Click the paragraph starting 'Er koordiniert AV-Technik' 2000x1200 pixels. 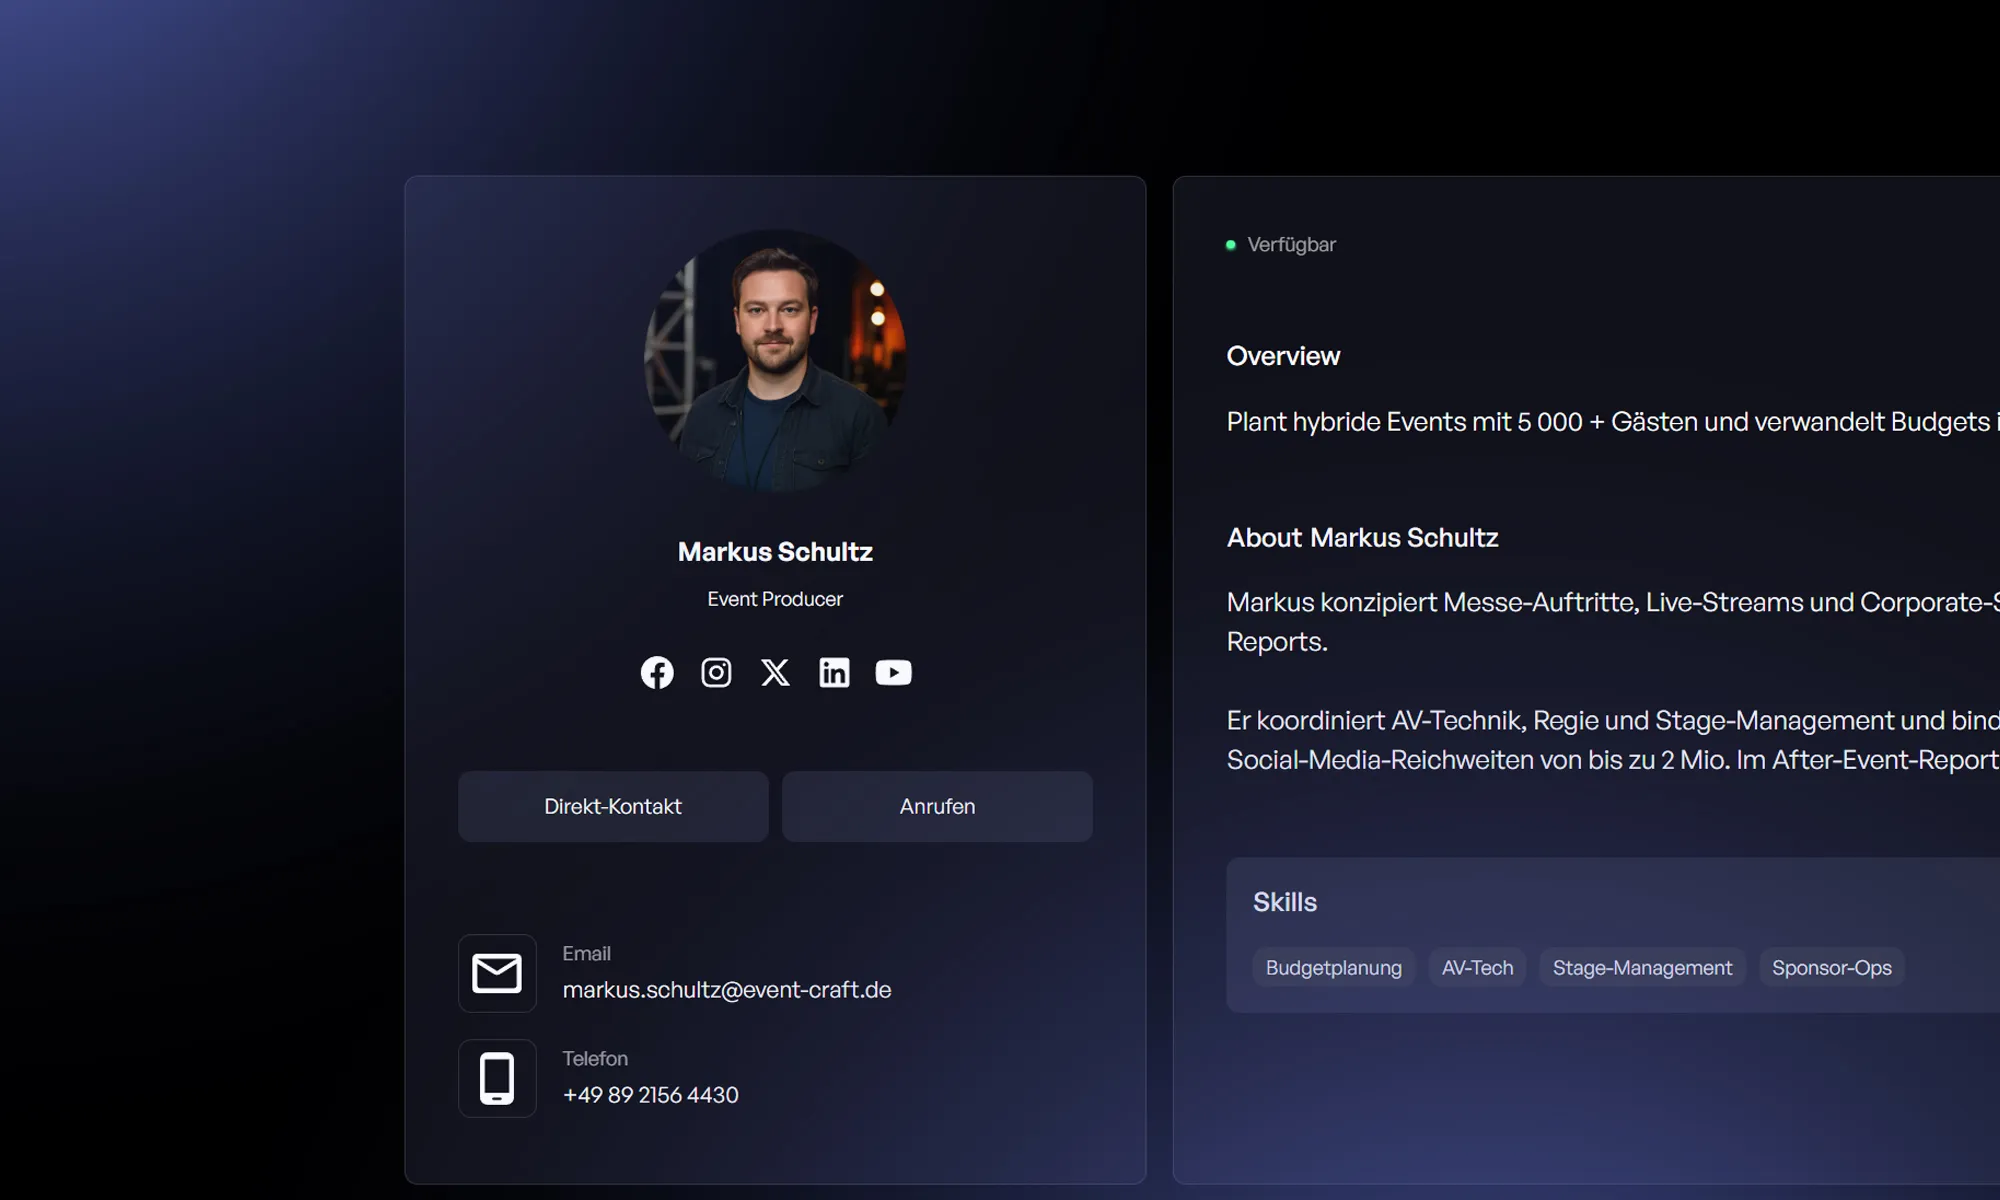coord(1613,740)
